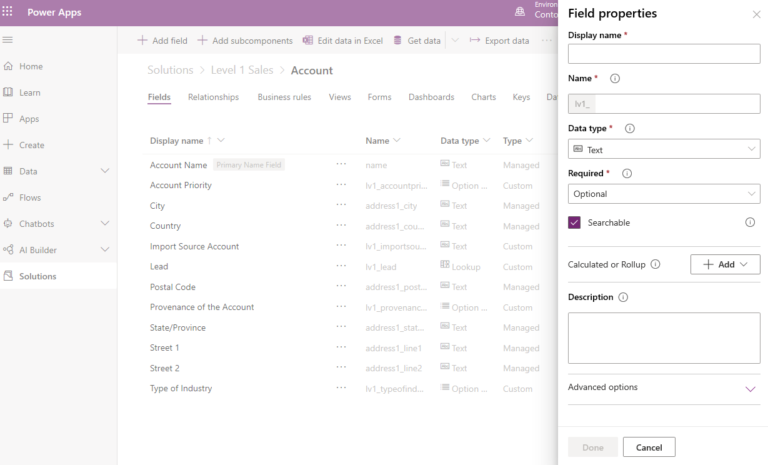Click the Done button

coord(593,447)
